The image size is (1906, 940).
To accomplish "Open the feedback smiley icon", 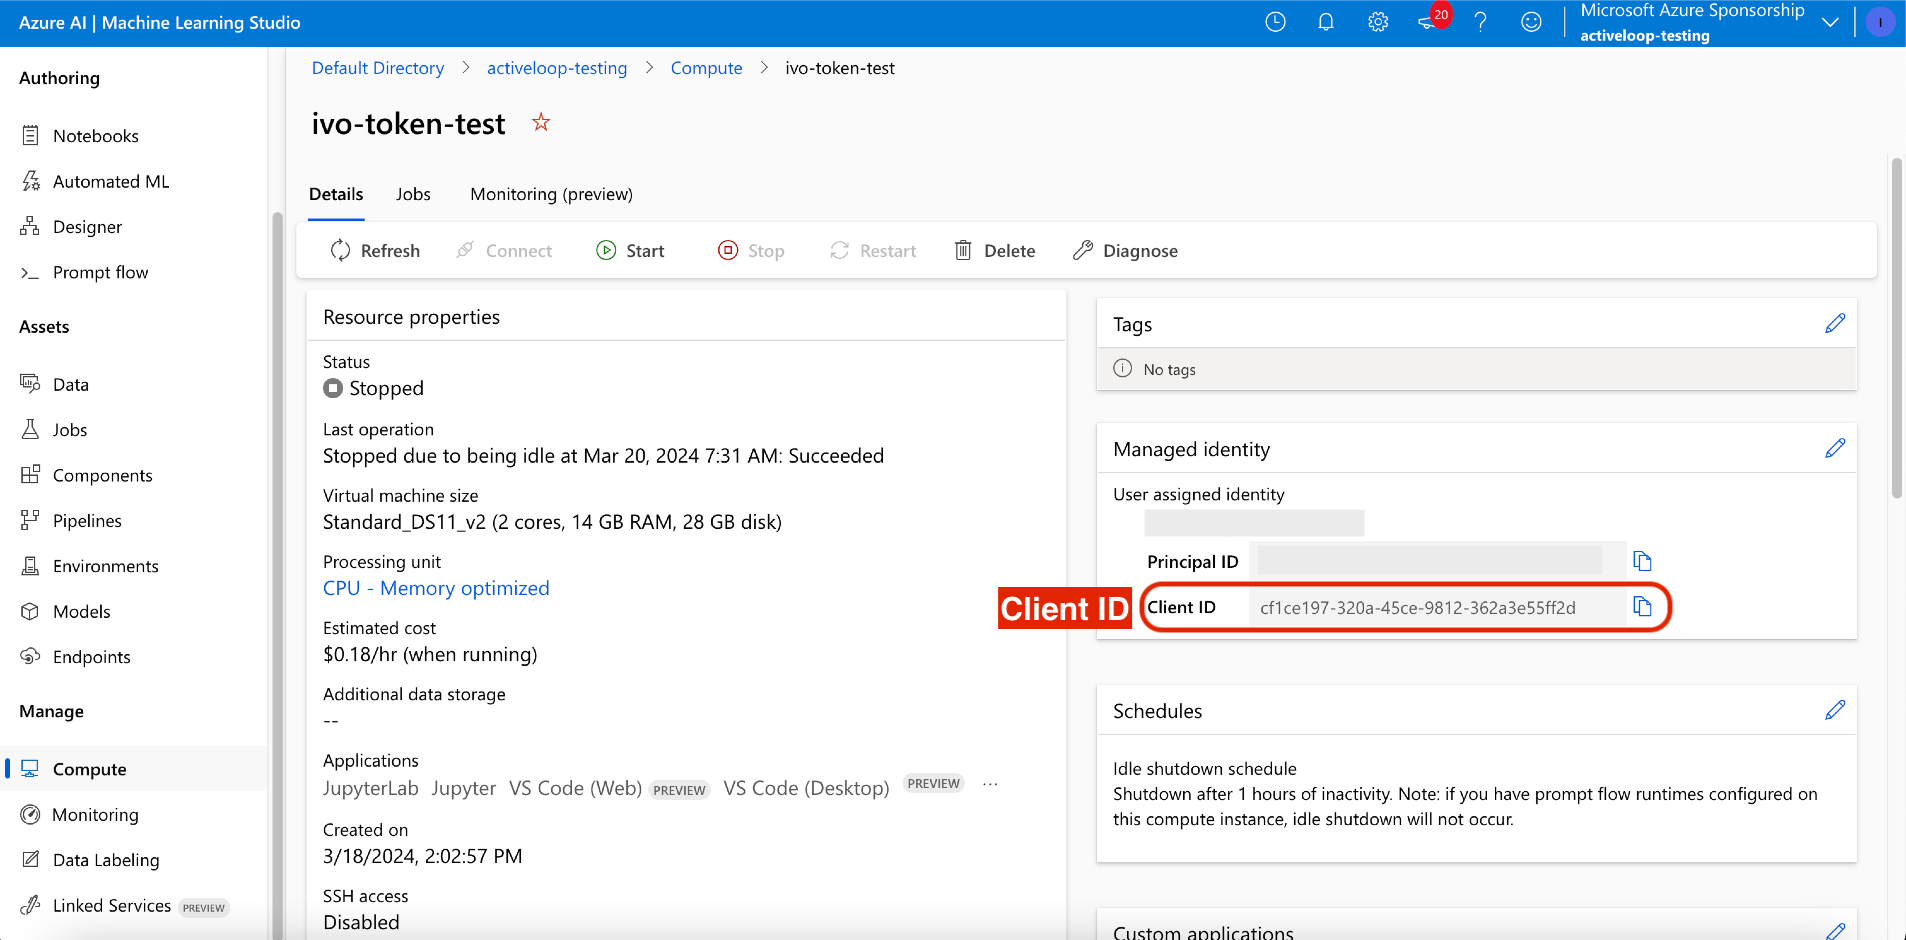I will pos(1531,22).
